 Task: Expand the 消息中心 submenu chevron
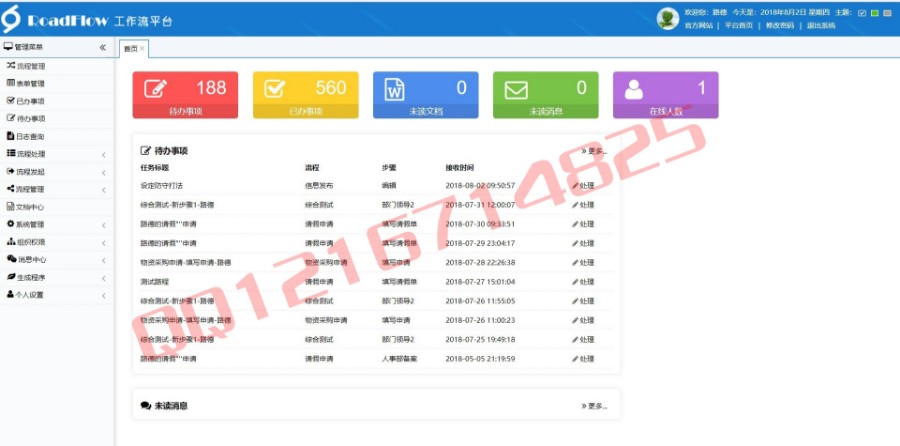[104, 261]
